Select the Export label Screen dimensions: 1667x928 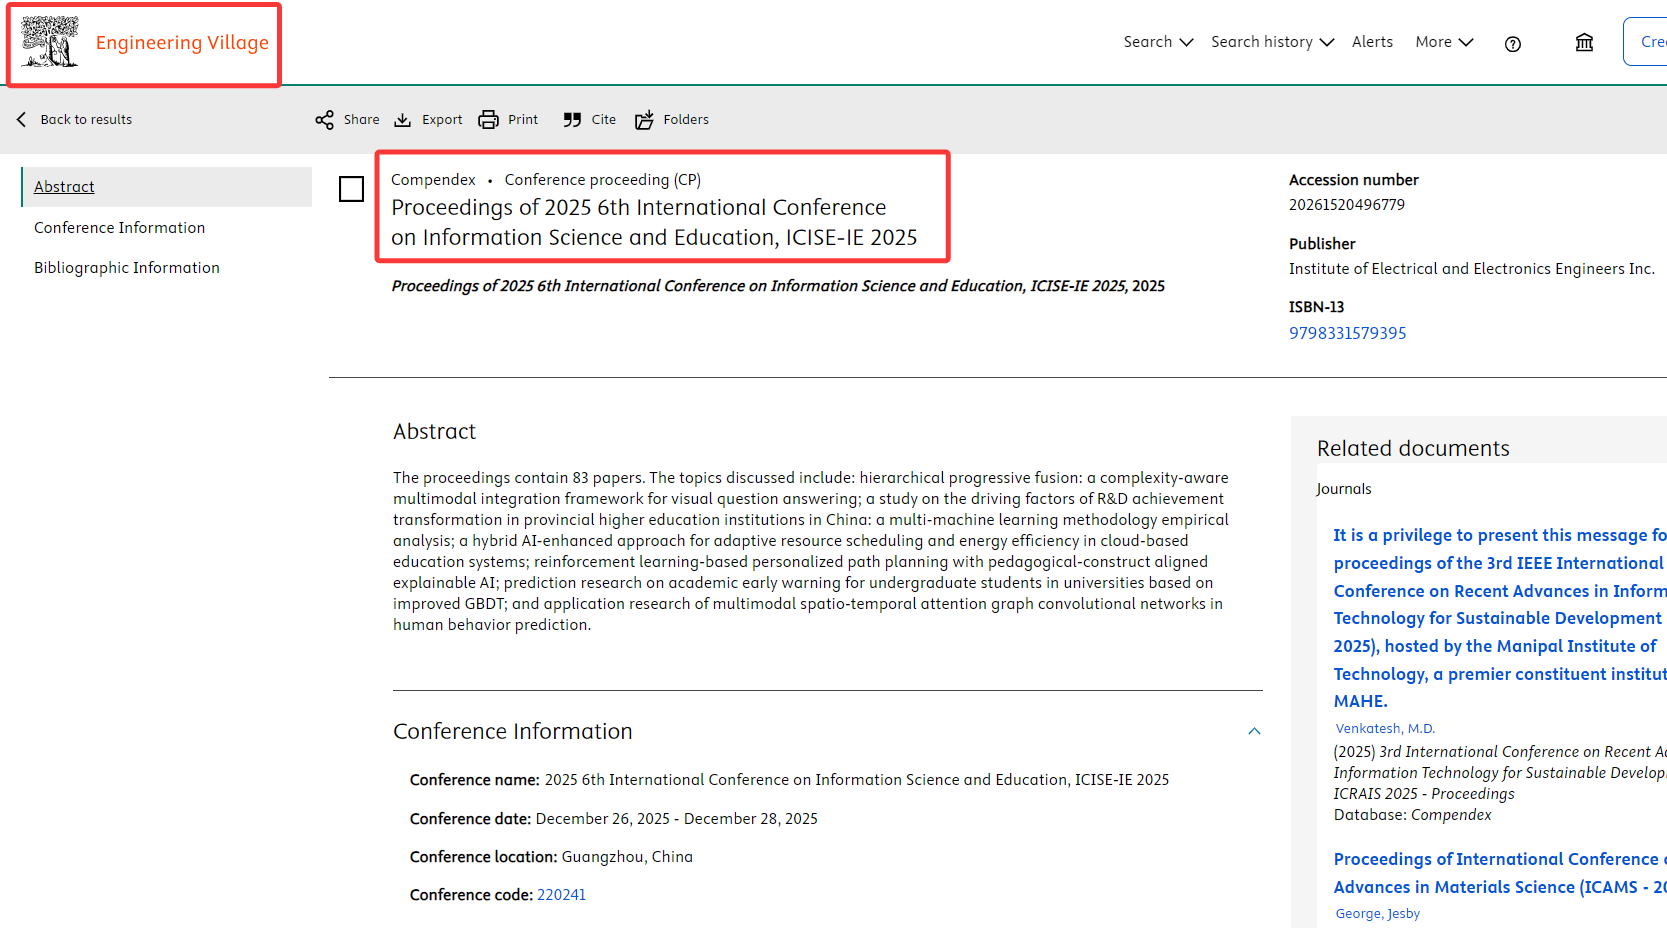coord(442,119)
